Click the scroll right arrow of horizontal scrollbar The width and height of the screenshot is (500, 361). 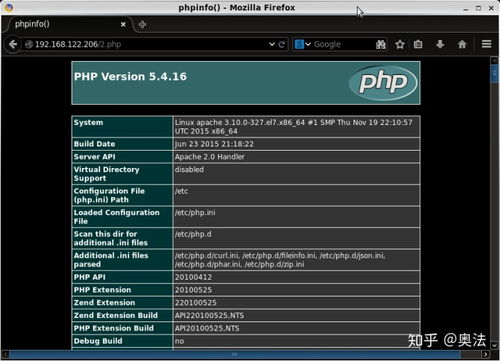tap(486, 354)
